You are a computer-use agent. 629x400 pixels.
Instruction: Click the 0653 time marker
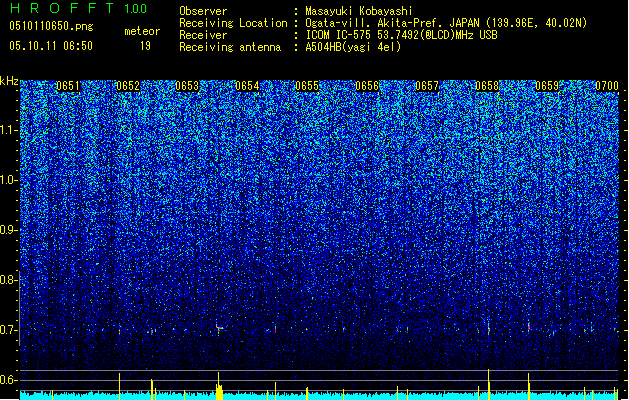pos(187,86)
